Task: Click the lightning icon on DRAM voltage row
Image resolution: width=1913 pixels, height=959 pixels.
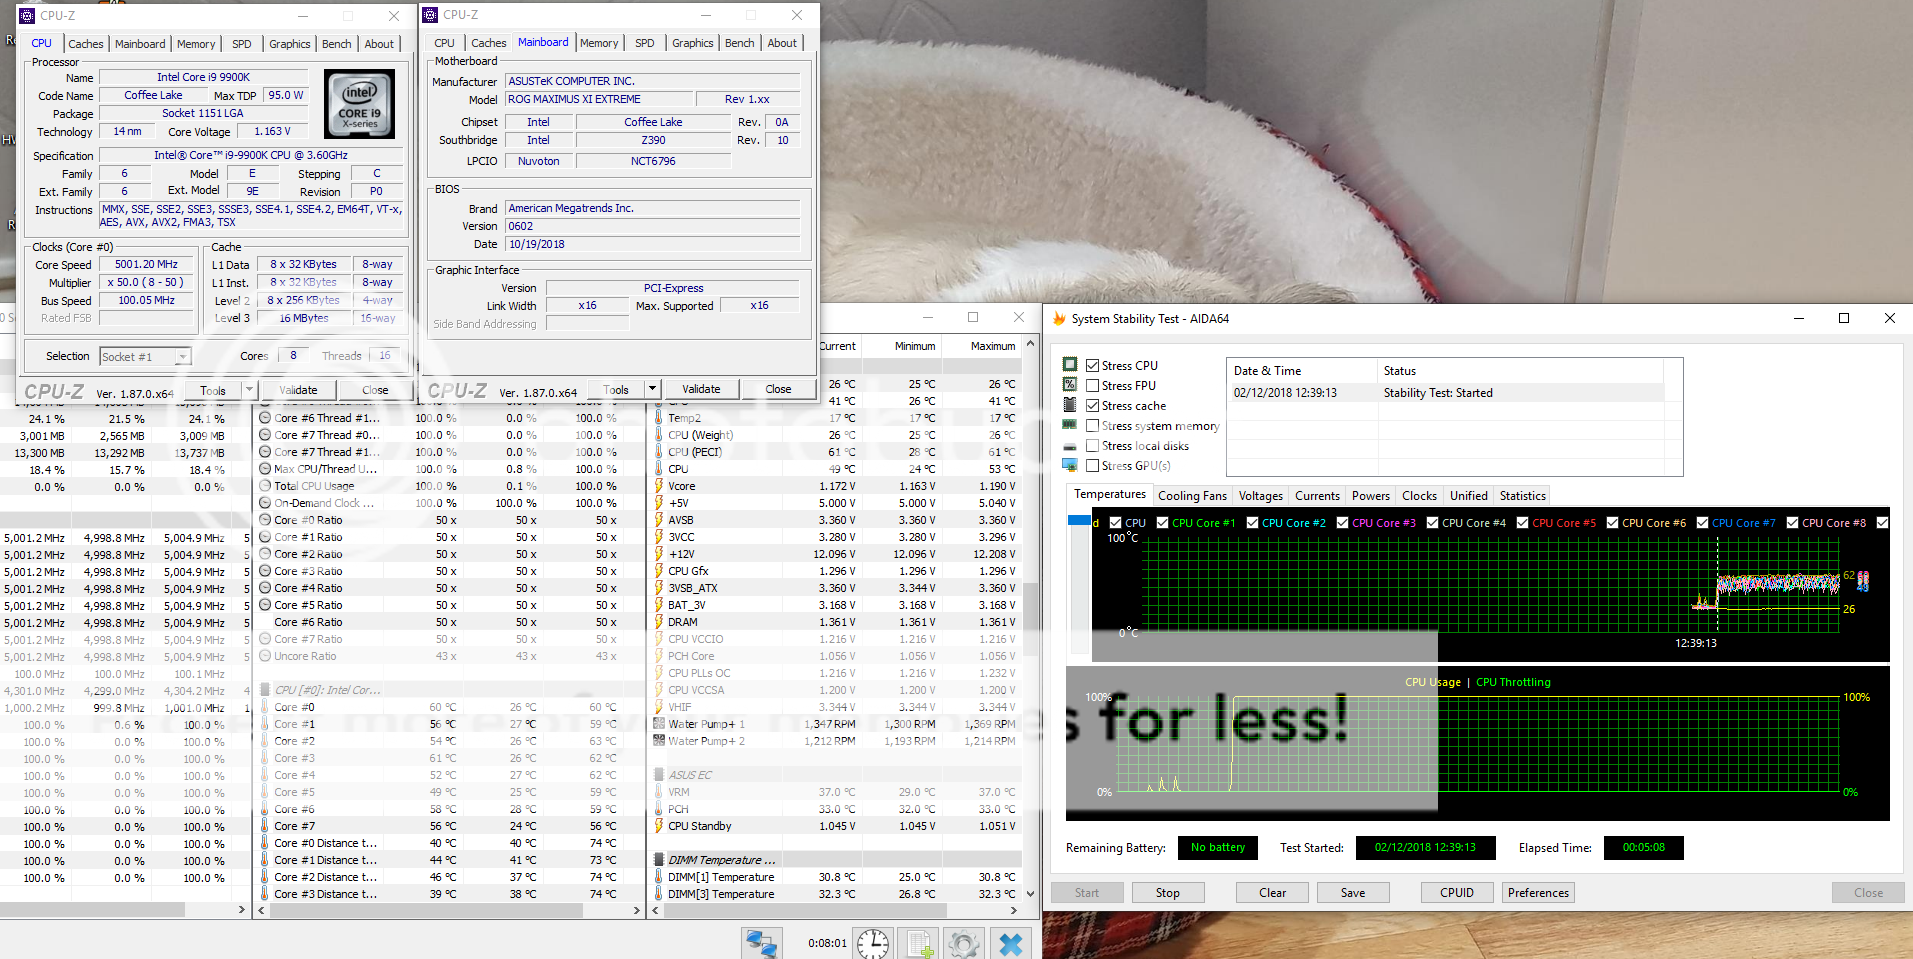Action: coord(659,622)
